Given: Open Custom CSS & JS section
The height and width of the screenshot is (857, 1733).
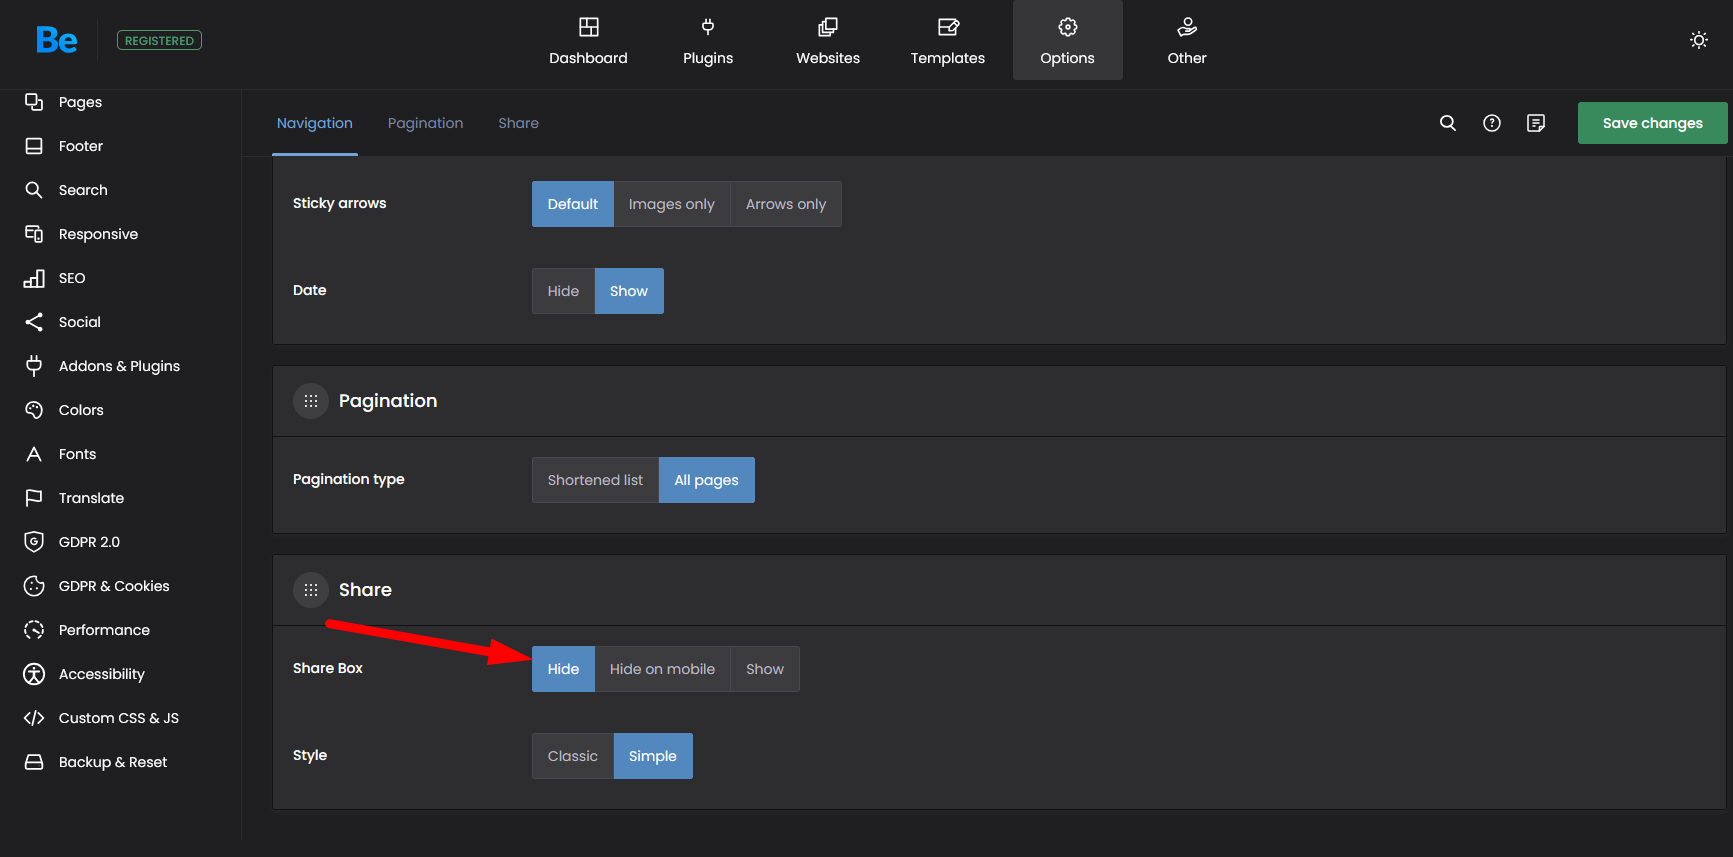Looking at the screenshot, I should 118,718.
